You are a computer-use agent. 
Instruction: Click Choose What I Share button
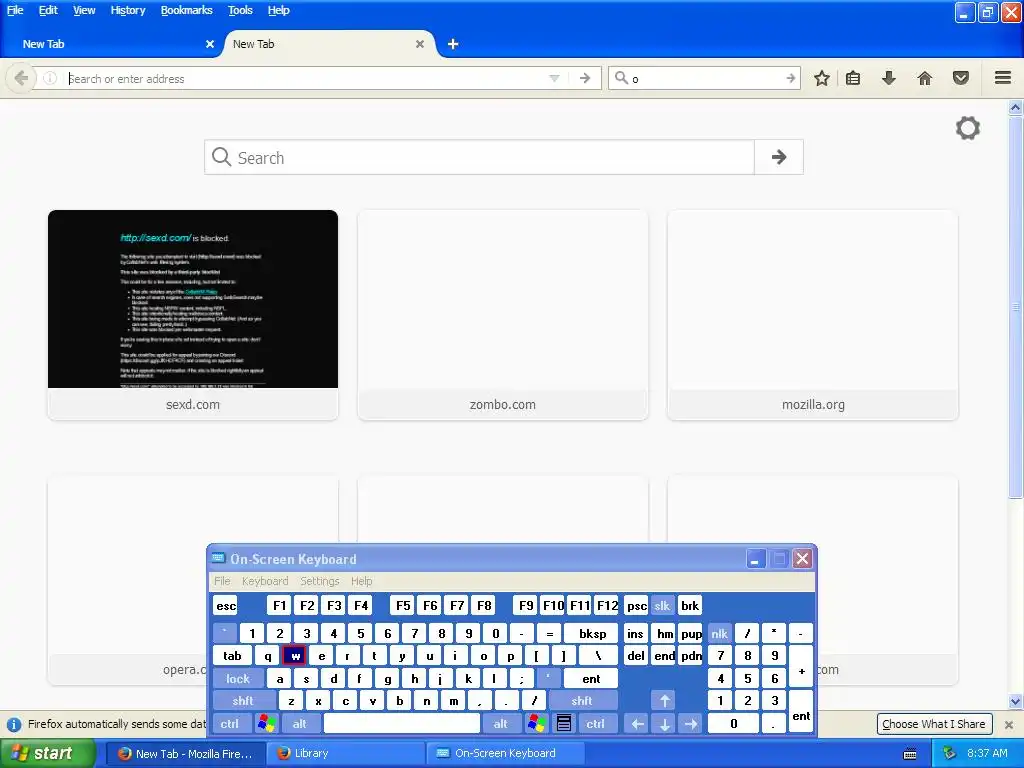(933, 724)
